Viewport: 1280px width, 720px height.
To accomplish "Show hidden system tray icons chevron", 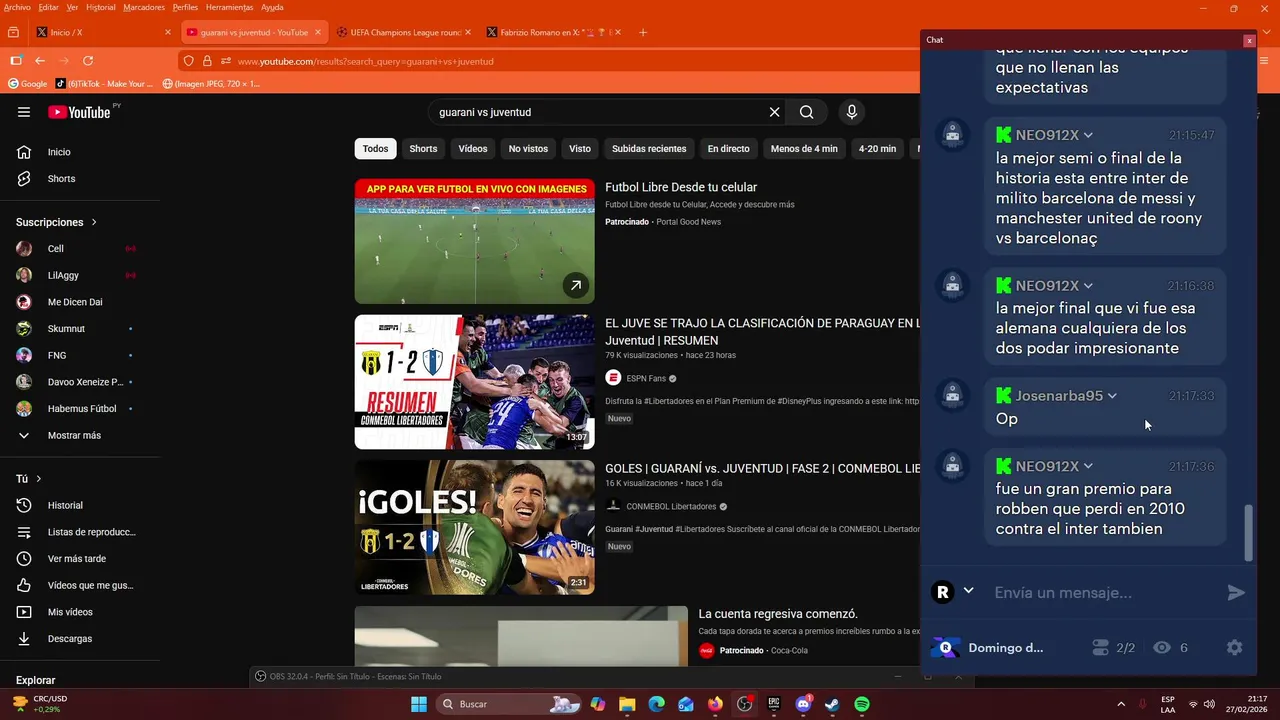I will [x=1120, y=704].
